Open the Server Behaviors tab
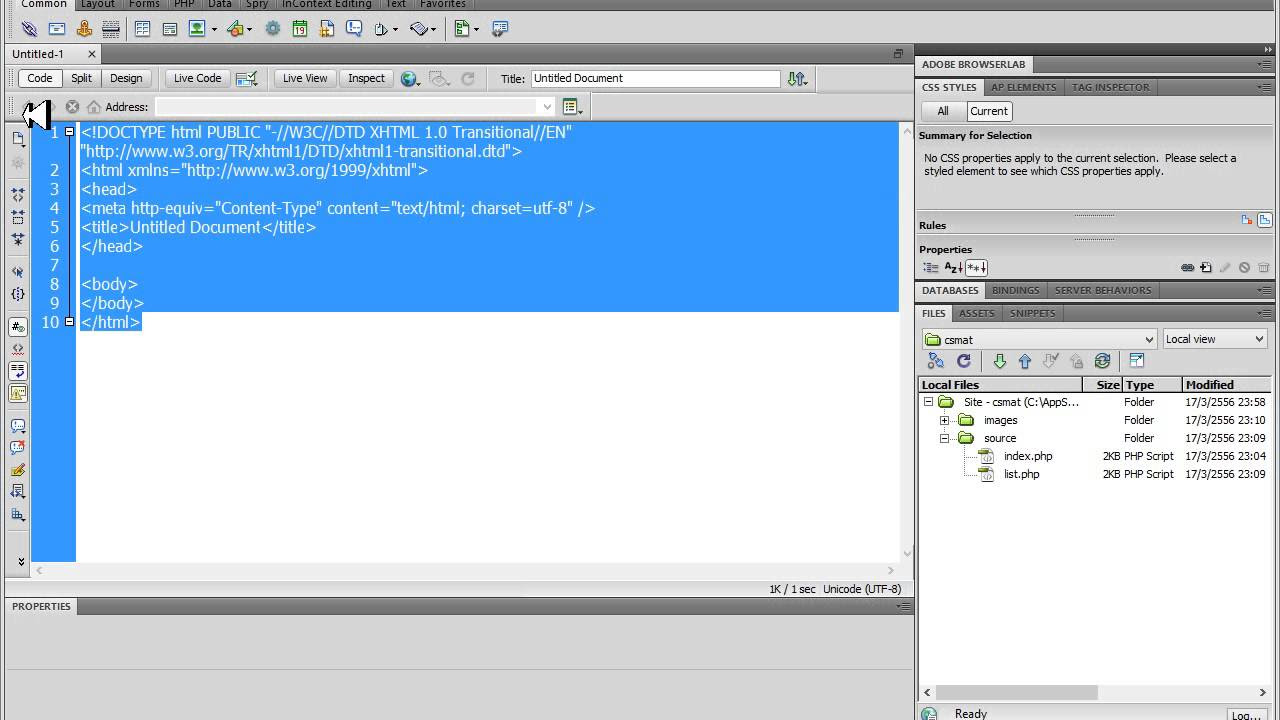 tap(1103, 290)
